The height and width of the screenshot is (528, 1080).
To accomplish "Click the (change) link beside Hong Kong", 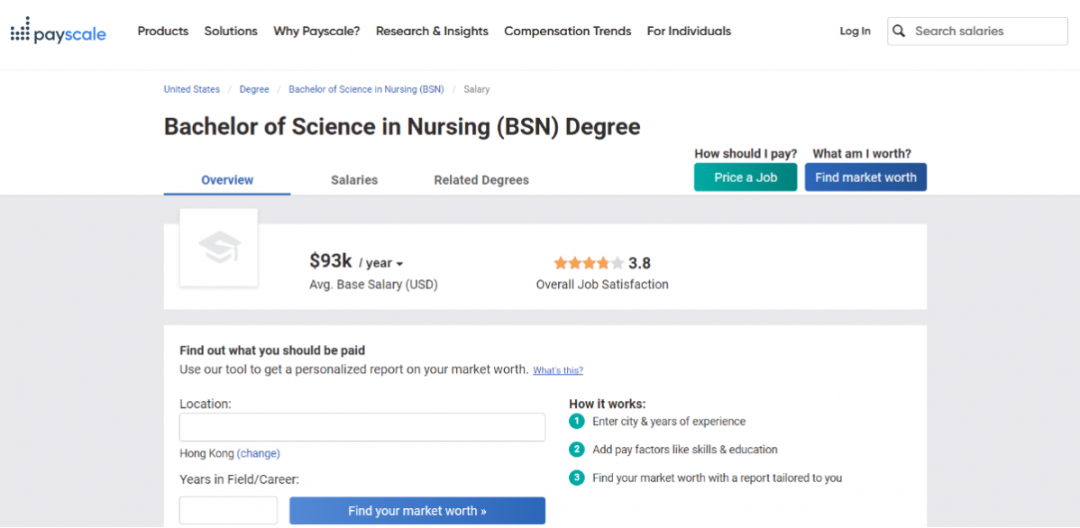I will tap(258, 454).
